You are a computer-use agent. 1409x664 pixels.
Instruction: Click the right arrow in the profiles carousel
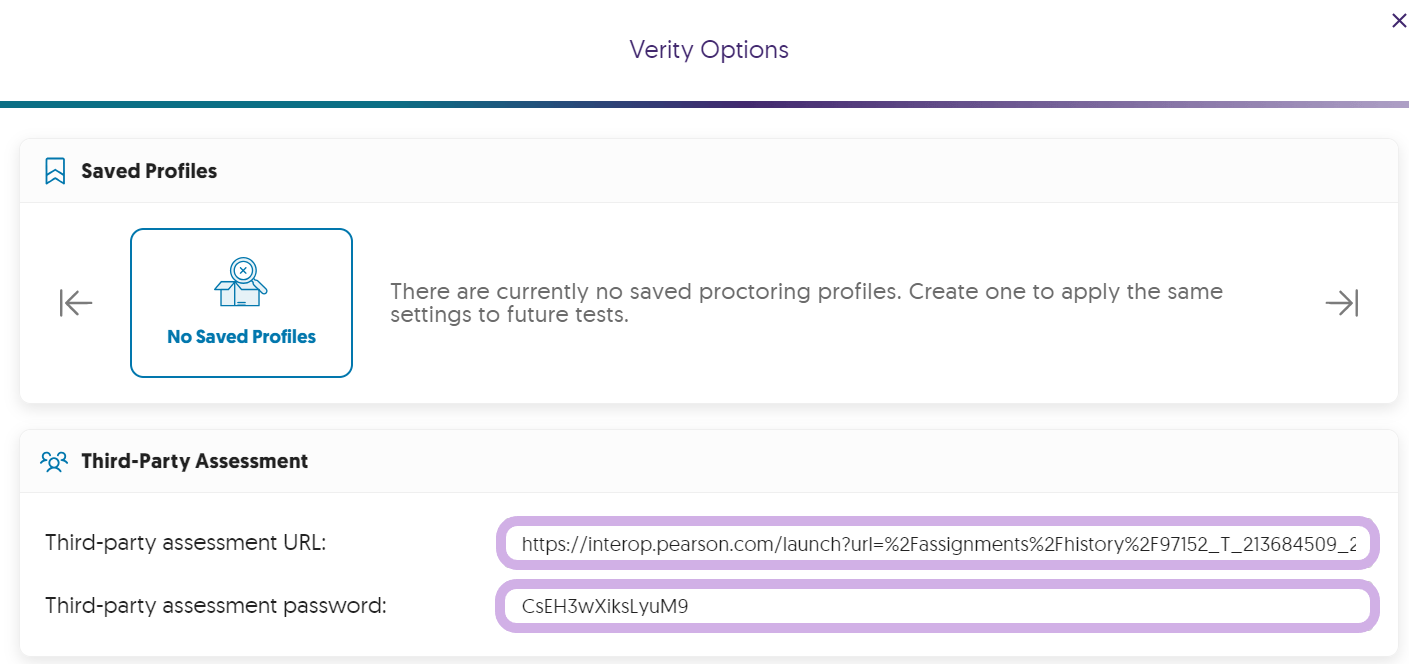click(x=1342, y=302)
